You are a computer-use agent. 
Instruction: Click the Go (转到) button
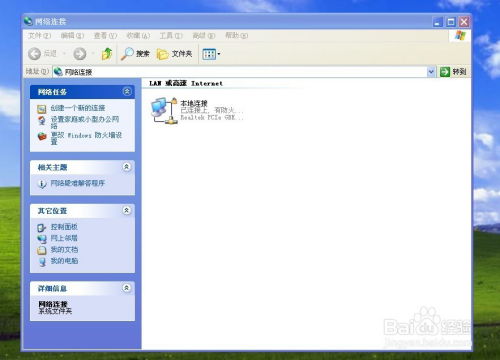click(453, 72)
